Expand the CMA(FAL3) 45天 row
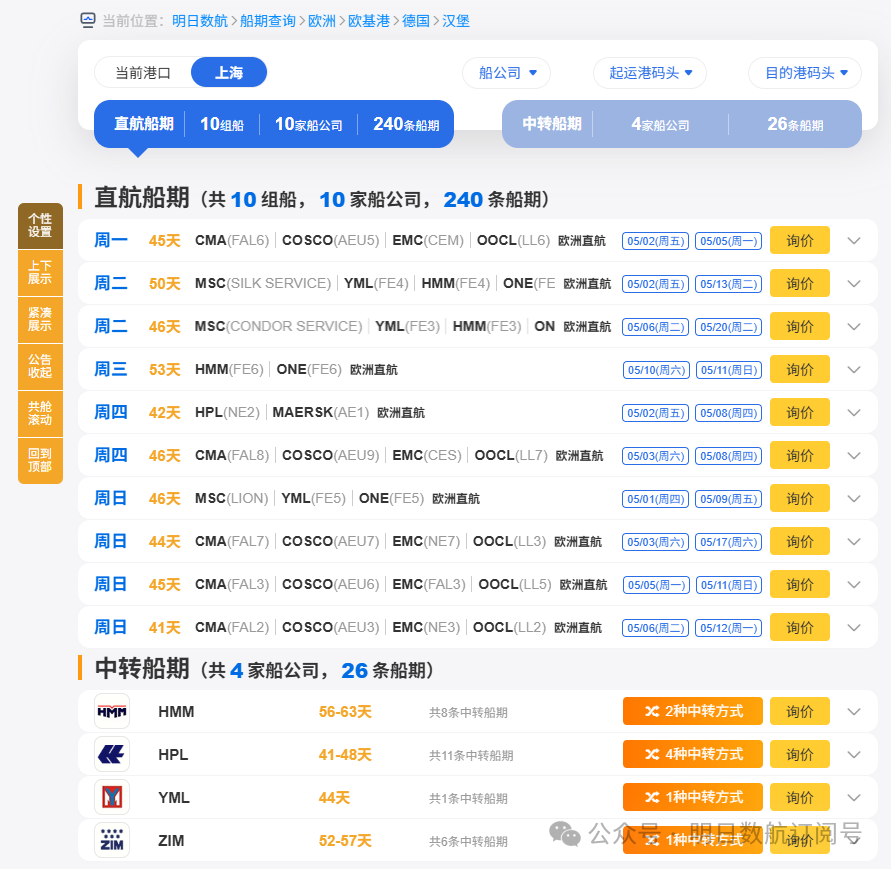The image size is (891, 869). [853, 584]
